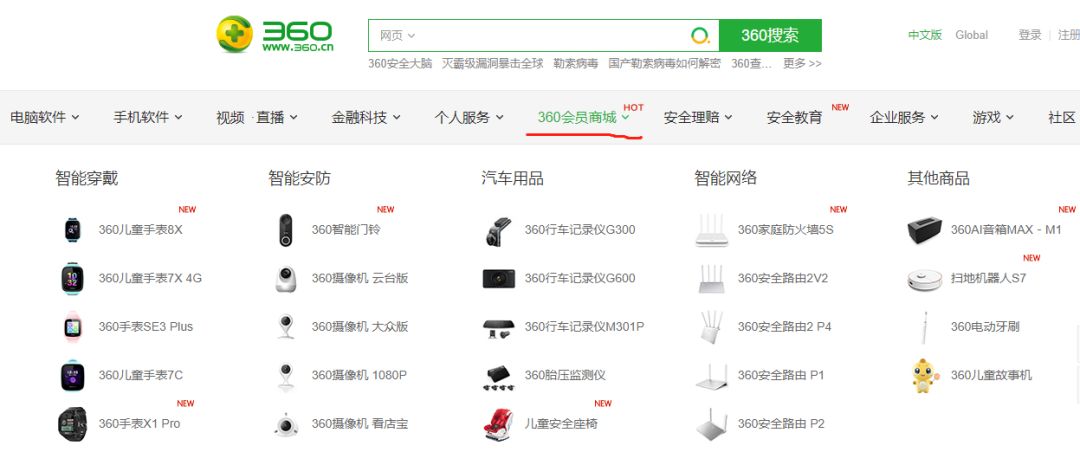Image resolution: width=1080 pixels, height=465 pixels.
Task: Open the 扫地机器人S7 text link
Action: tap(988, 278)
